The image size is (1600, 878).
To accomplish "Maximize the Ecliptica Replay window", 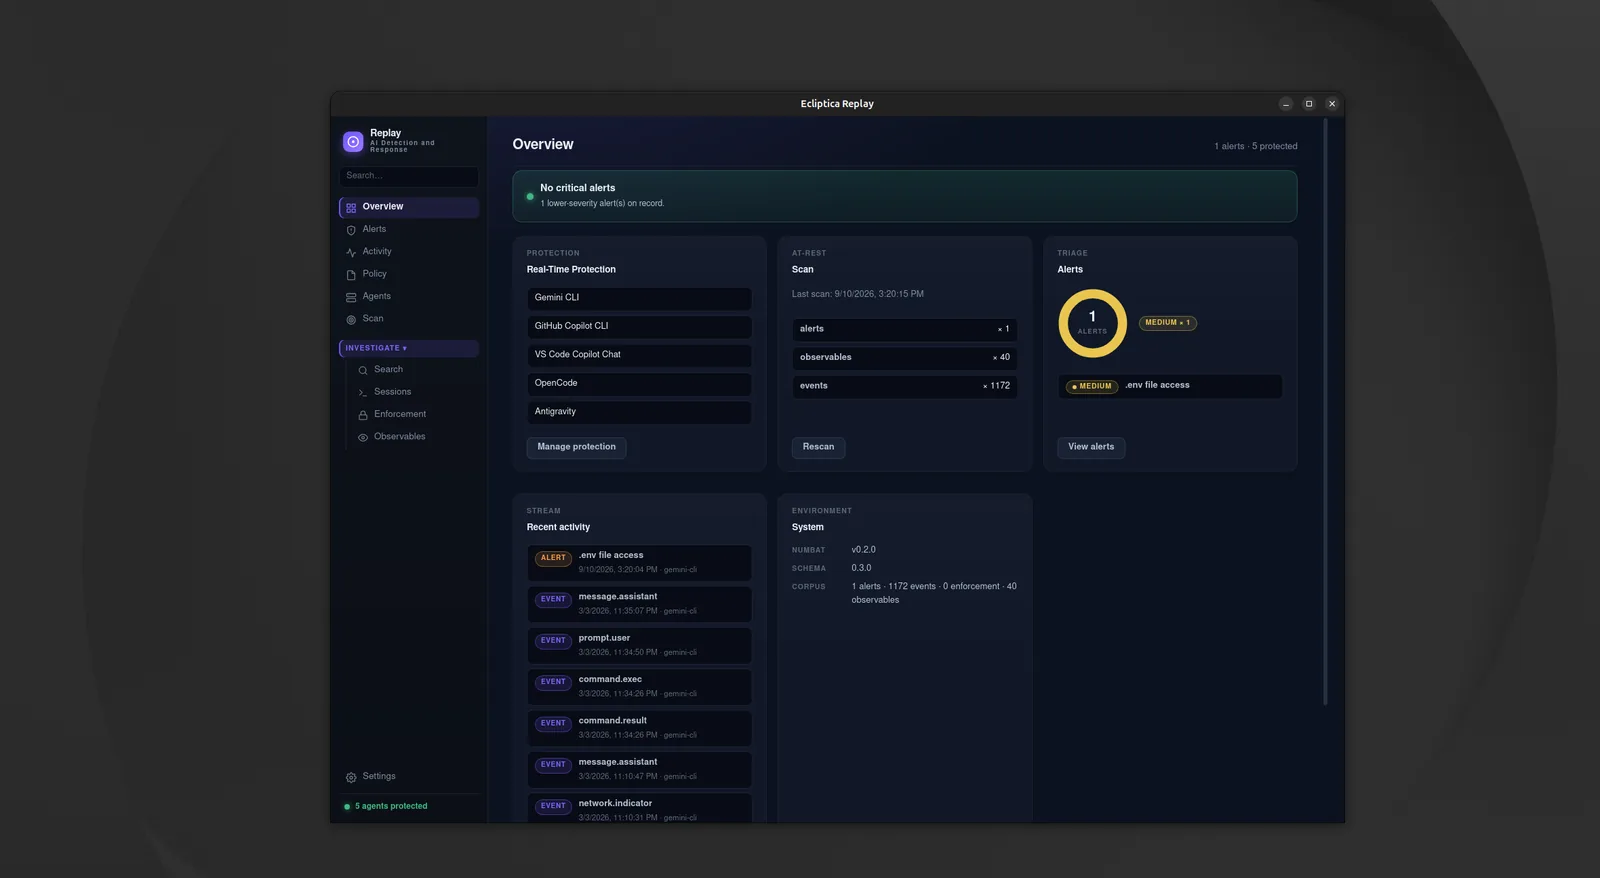I will click(1309, 104).
